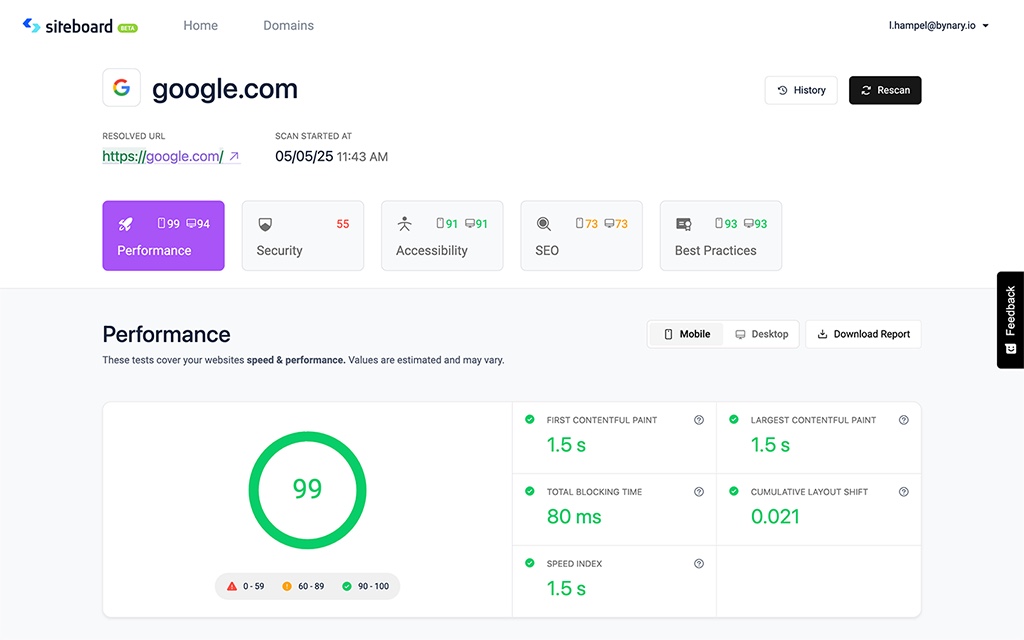
Task: Click the Google favicon thumbnail
Action: (x=121, y=88)
